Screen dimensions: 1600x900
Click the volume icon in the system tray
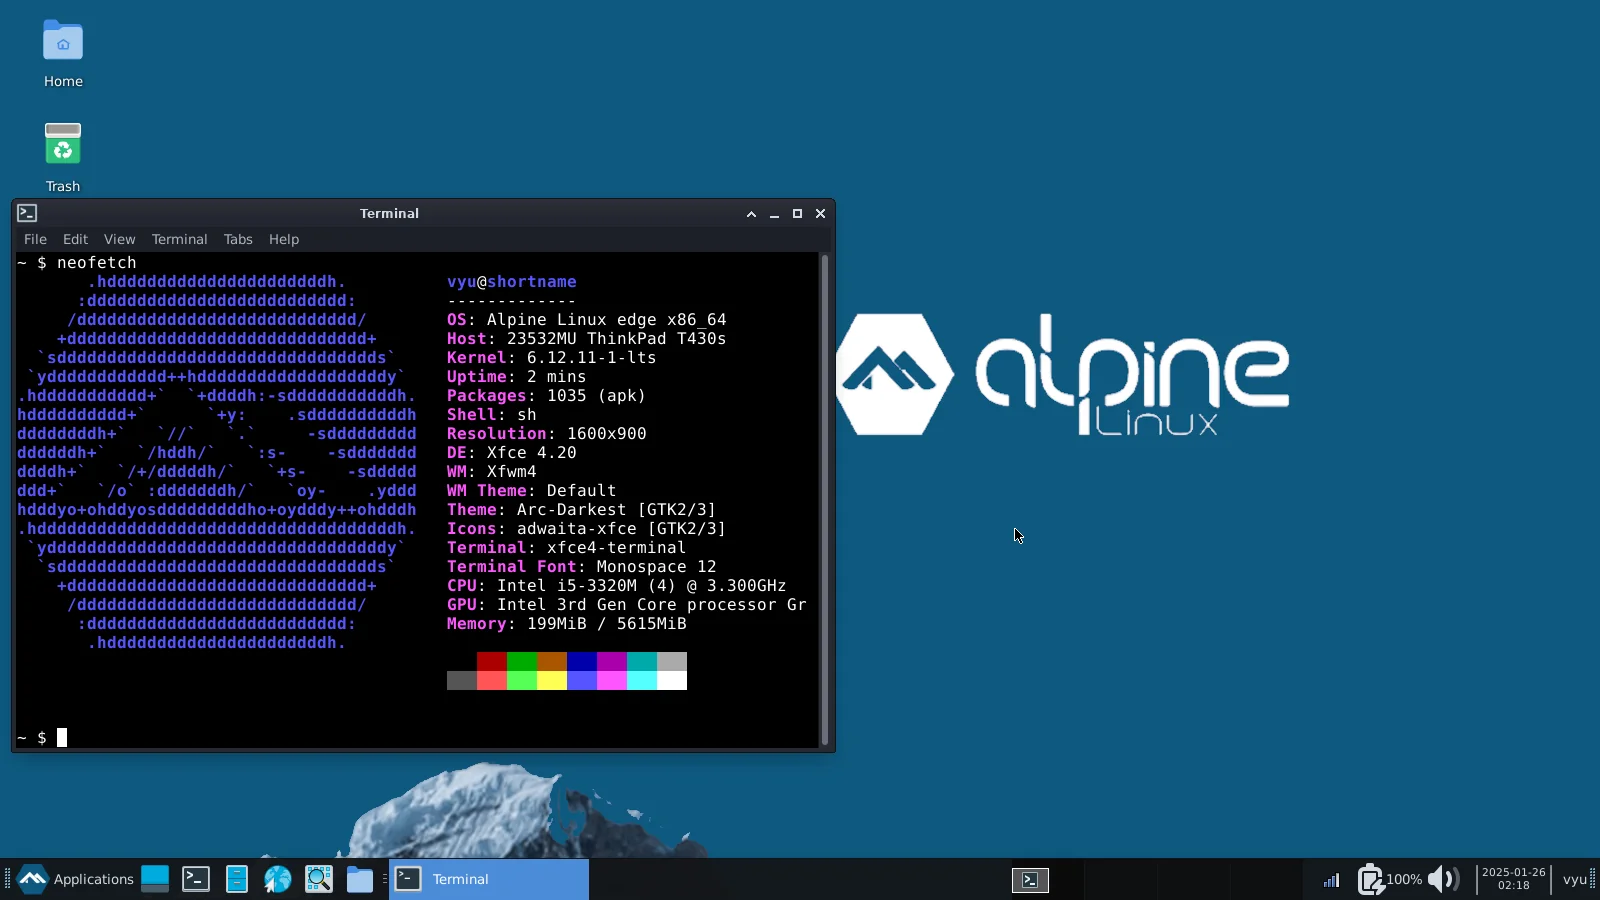tap(1442, 880)
